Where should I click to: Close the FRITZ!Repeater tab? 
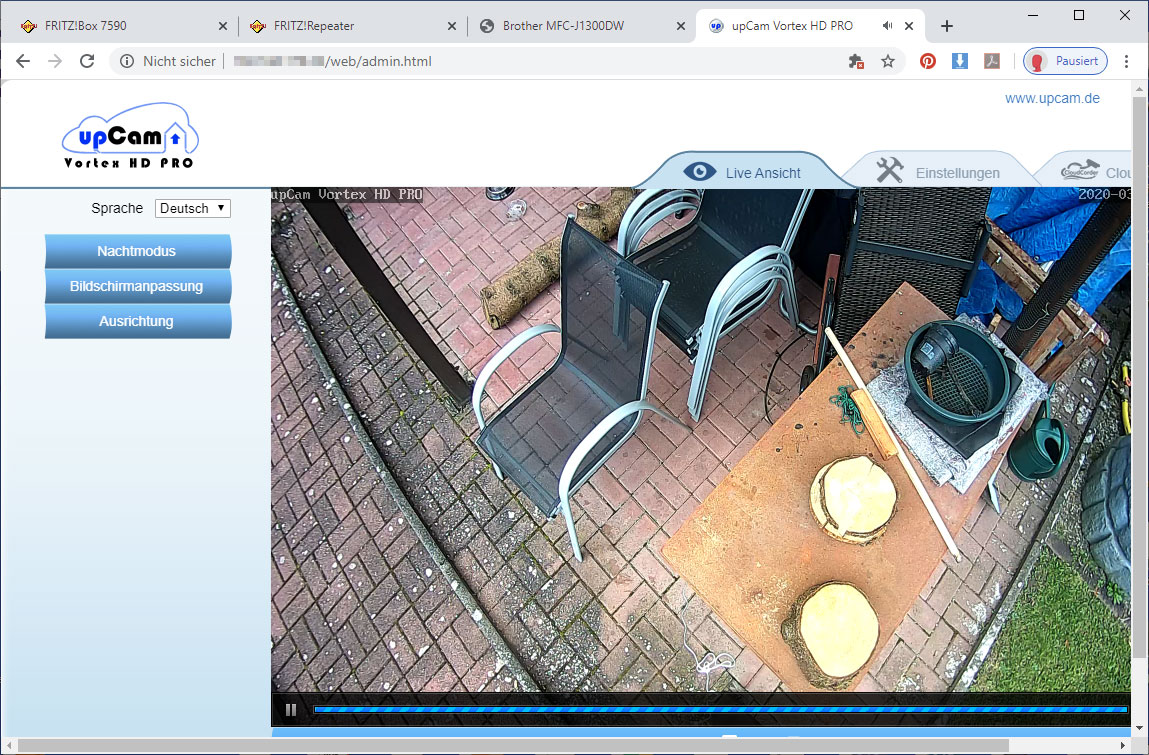coord(451,26)
